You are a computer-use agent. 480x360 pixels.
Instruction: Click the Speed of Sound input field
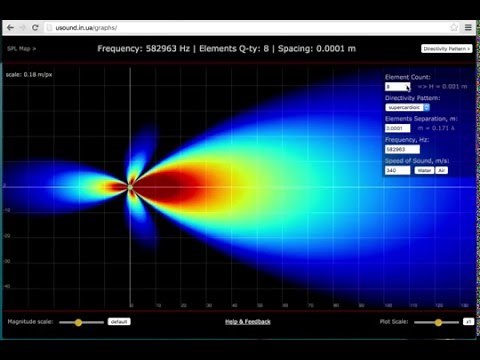[398, 170]
